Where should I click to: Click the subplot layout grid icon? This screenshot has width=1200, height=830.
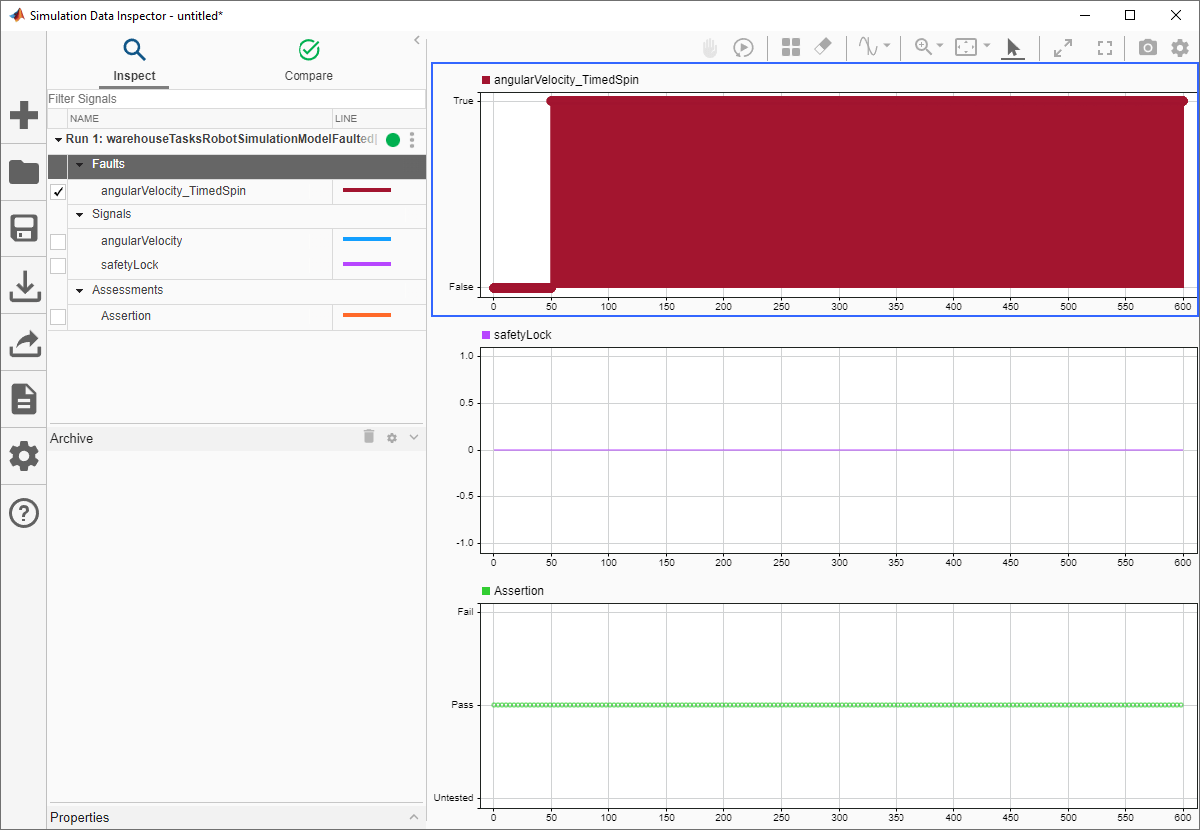point(791,47)
